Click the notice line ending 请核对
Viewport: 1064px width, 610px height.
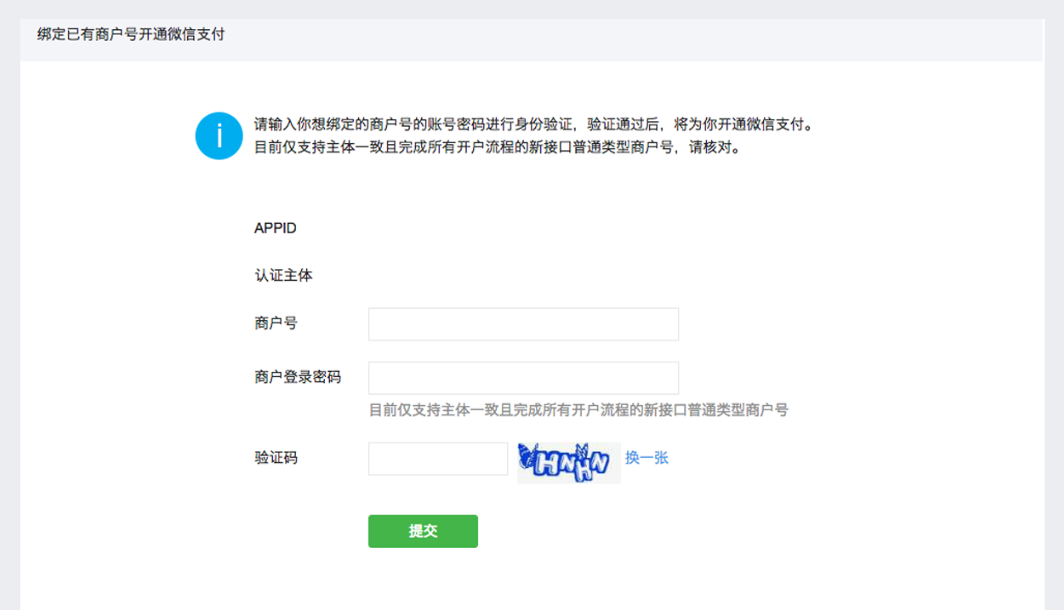click(498, 147)
